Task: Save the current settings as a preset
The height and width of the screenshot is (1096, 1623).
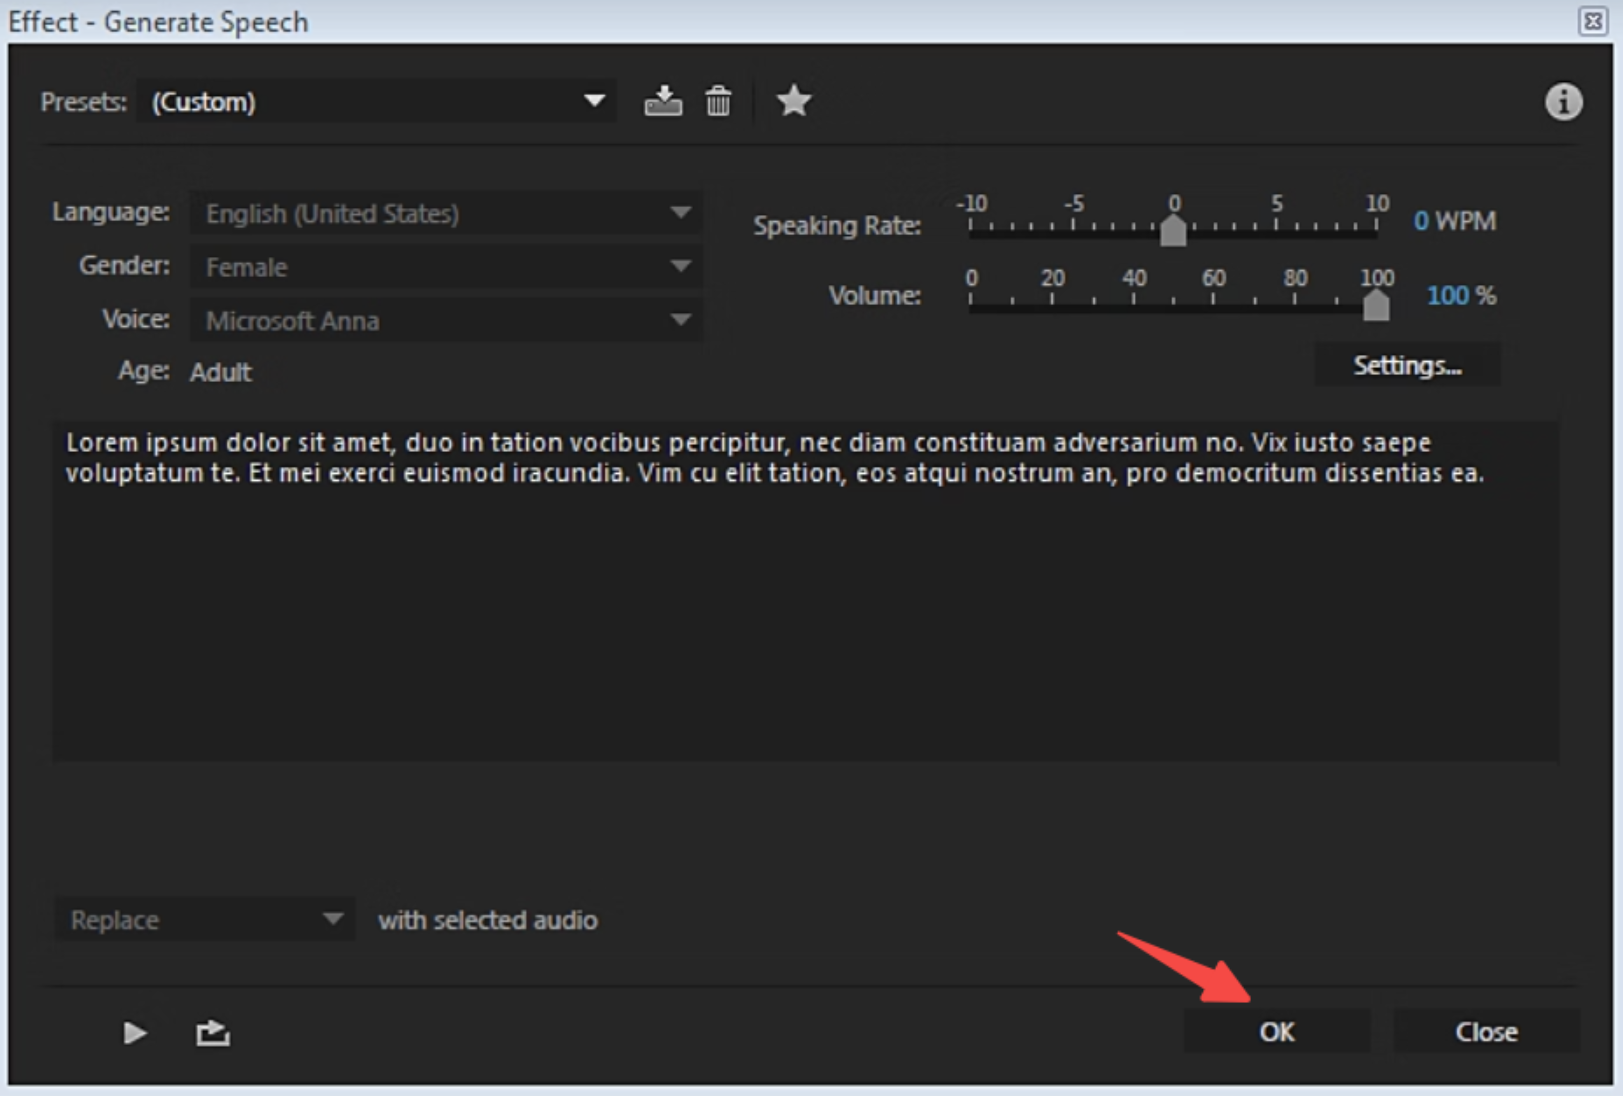Action: 664,100
